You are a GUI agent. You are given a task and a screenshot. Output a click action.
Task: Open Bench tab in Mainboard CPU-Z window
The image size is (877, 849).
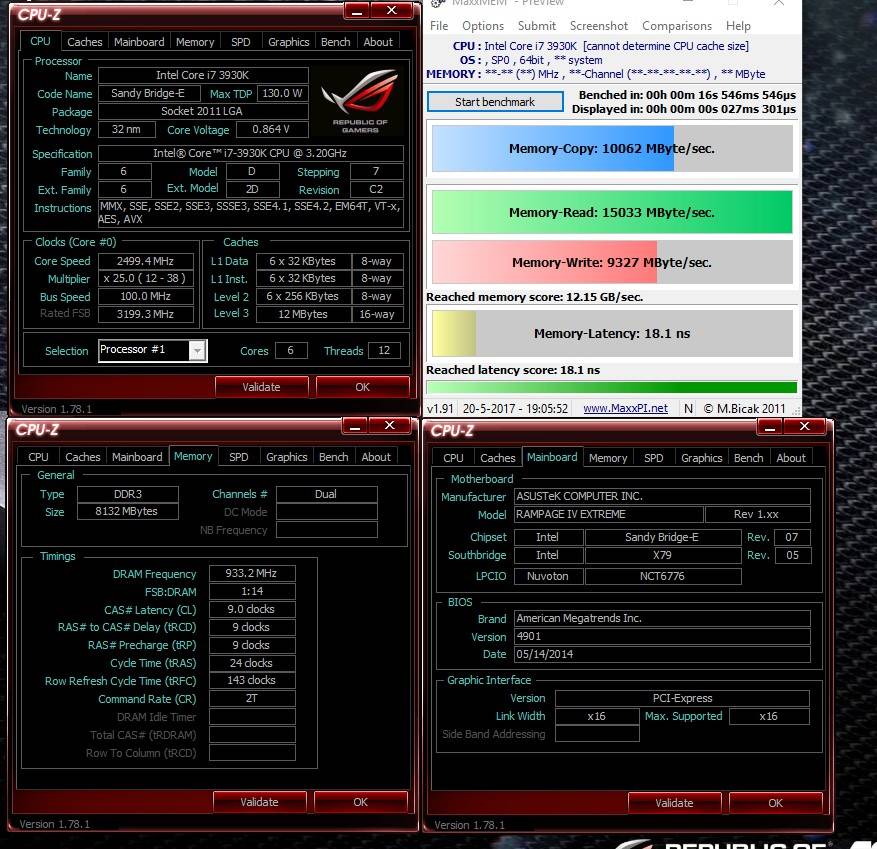[x=748, y=458]
